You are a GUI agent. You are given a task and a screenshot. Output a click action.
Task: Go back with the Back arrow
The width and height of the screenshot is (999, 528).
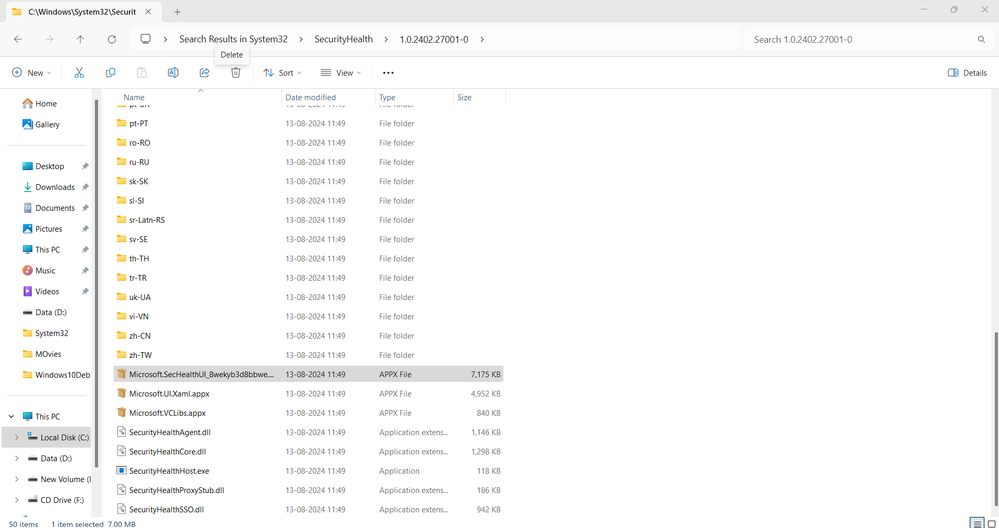point(18,39)
